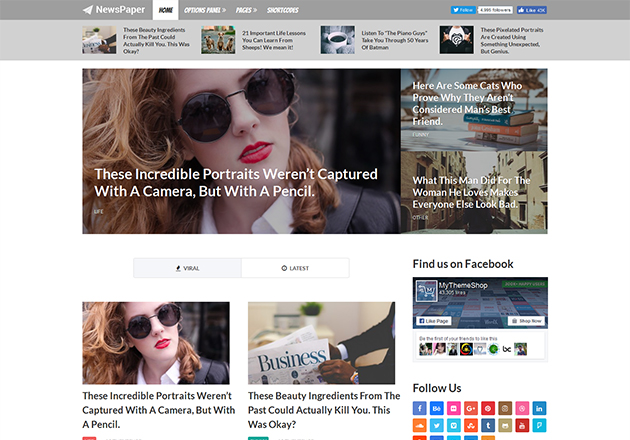Click the MyThemeShop cart logo in Facebook widget
Viewport: 630px width, 440px height.
426,291
